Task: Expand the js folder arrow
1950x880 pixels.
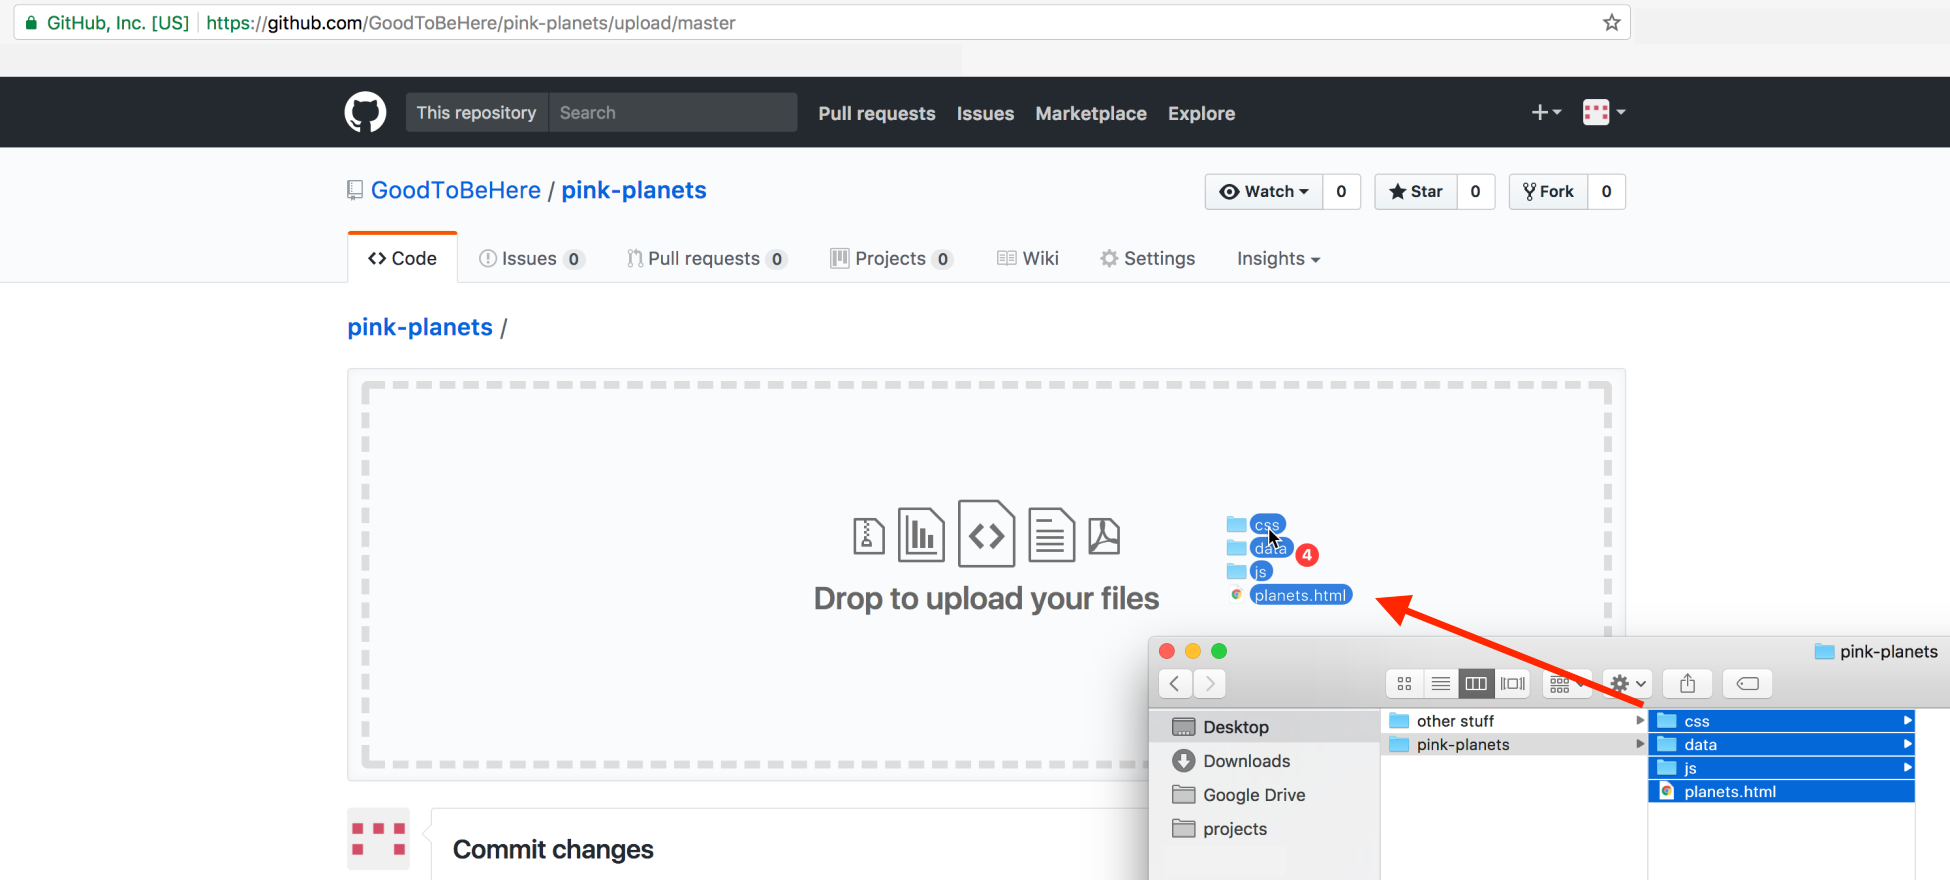Action: pos(1907,768)
